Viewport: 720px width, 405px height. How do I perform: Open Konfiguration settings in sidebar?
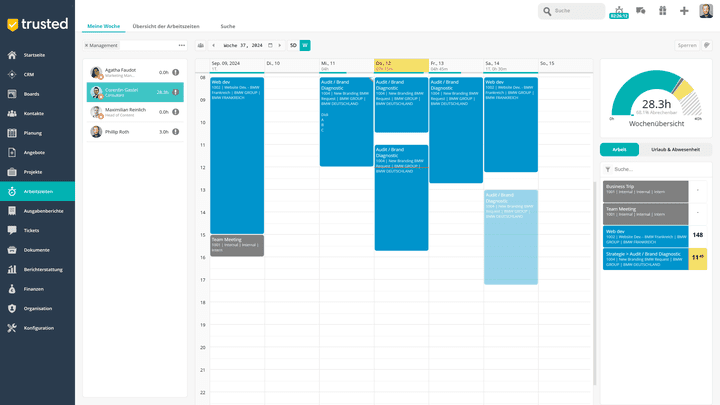tap(38, 328)
